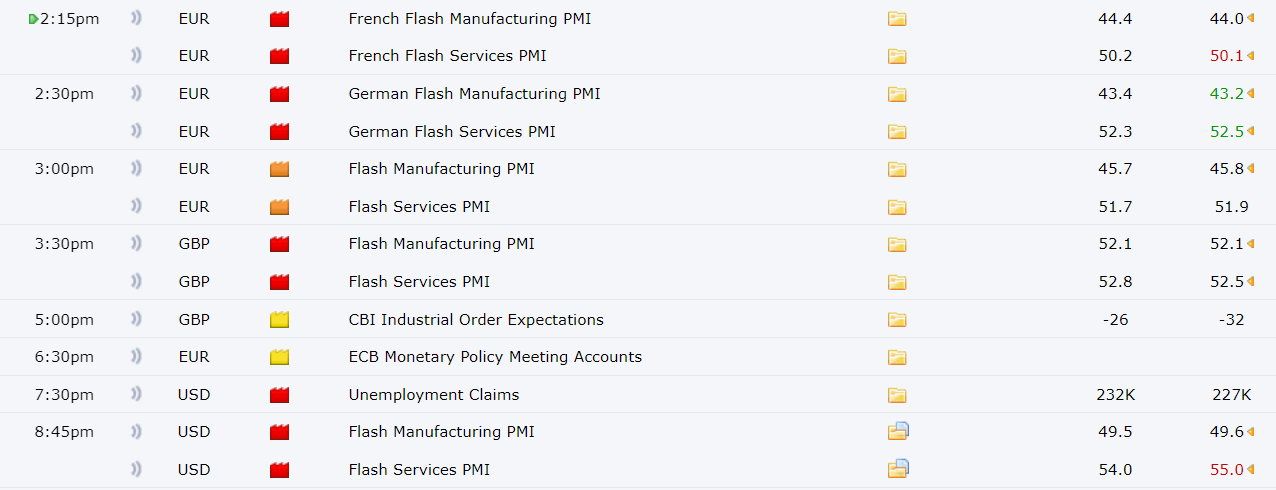Screen dimensions: 1276x490
Task: Open details for USD Flash Services PMI
Action: click(898, 468)
